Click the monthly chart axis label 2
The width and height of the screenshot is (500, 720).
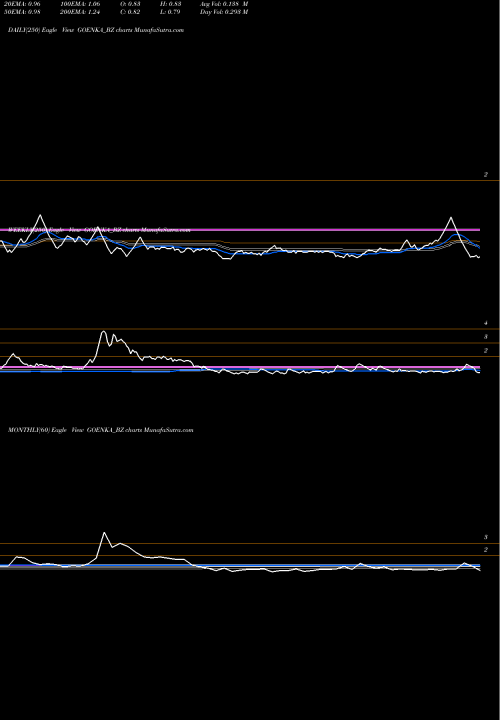click(x=486, y=550)
